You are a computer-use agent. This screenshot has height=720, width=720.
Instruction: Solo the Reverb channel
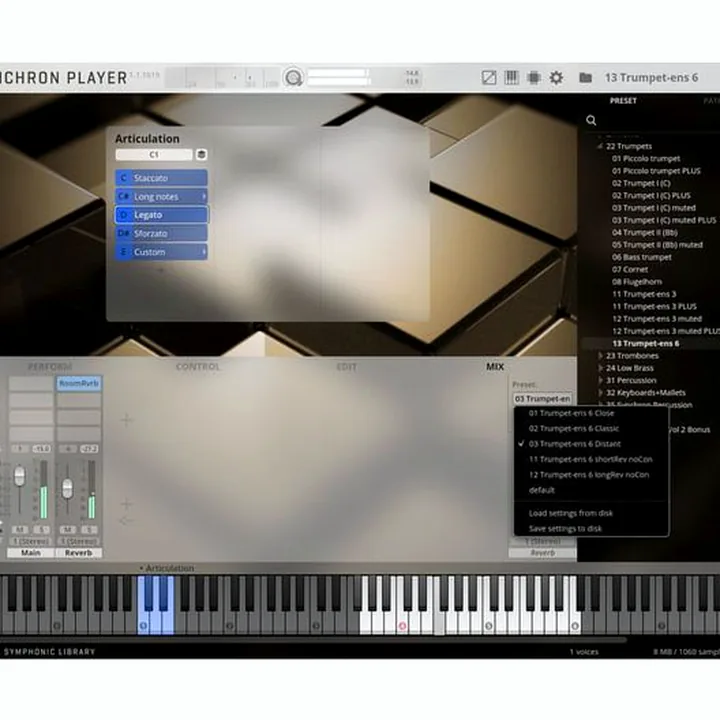[x=90, y=529]
